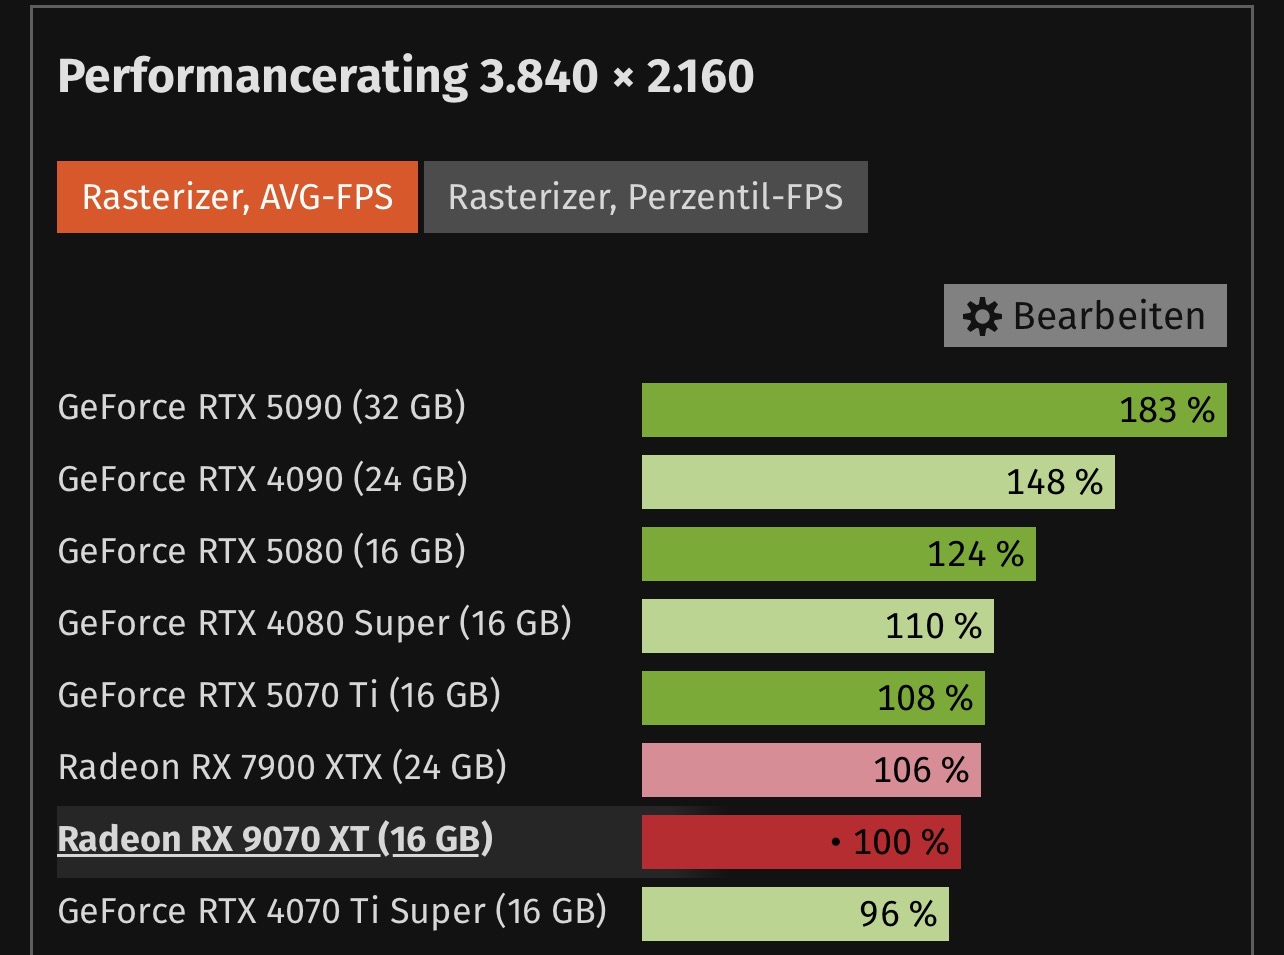
Task: Click the red Radeon RX 9070 XT 100 % bar
Action: coord(800,842)
